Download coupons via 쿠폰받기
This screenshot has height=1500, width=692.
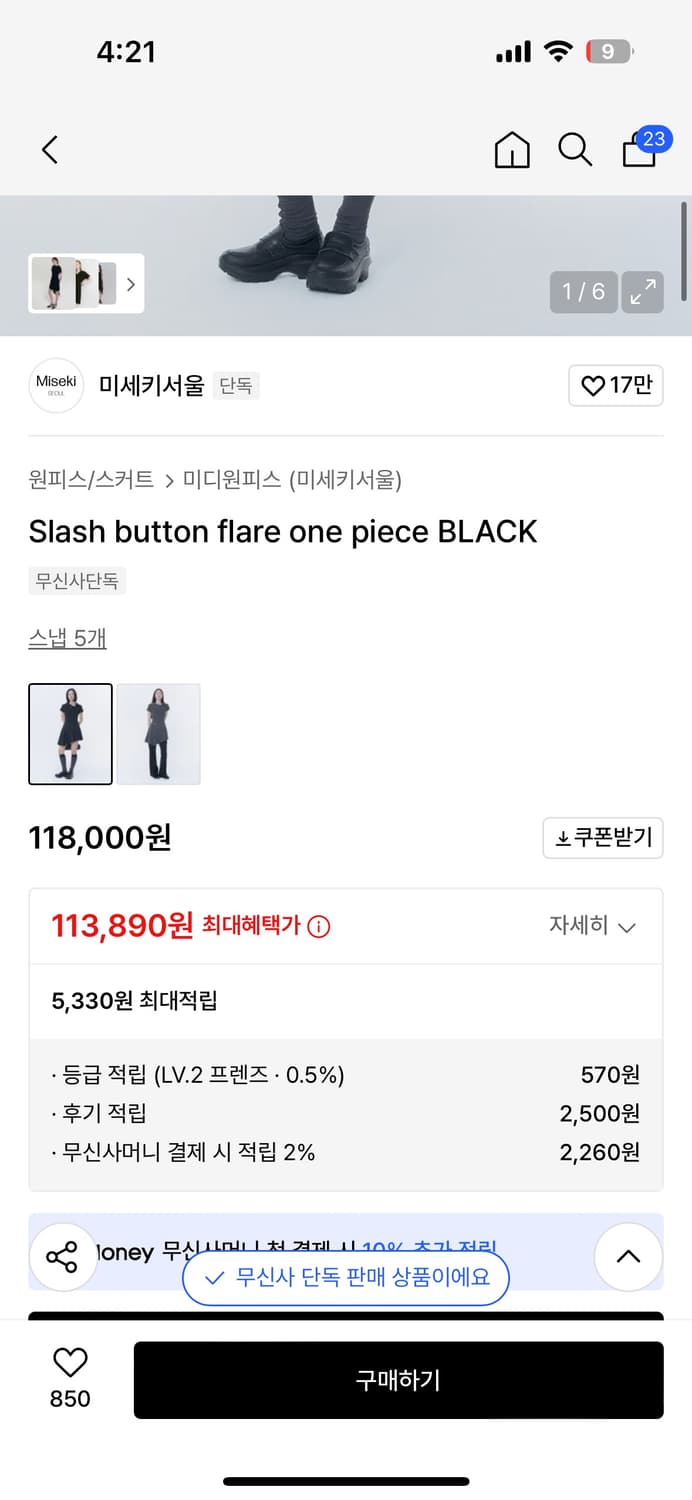point(602,838)
